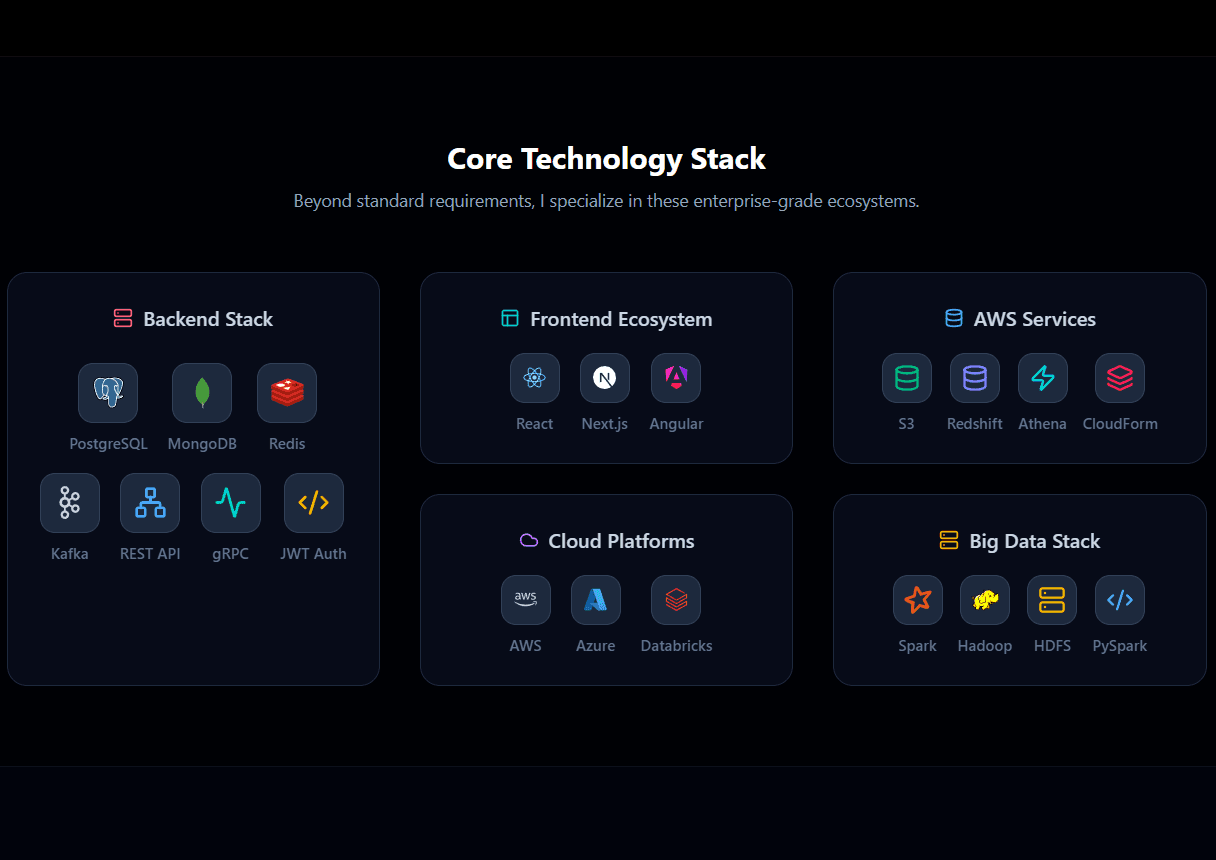
Task: Click cloud icon beside Cloud Platforms heading
Action: 529,541
